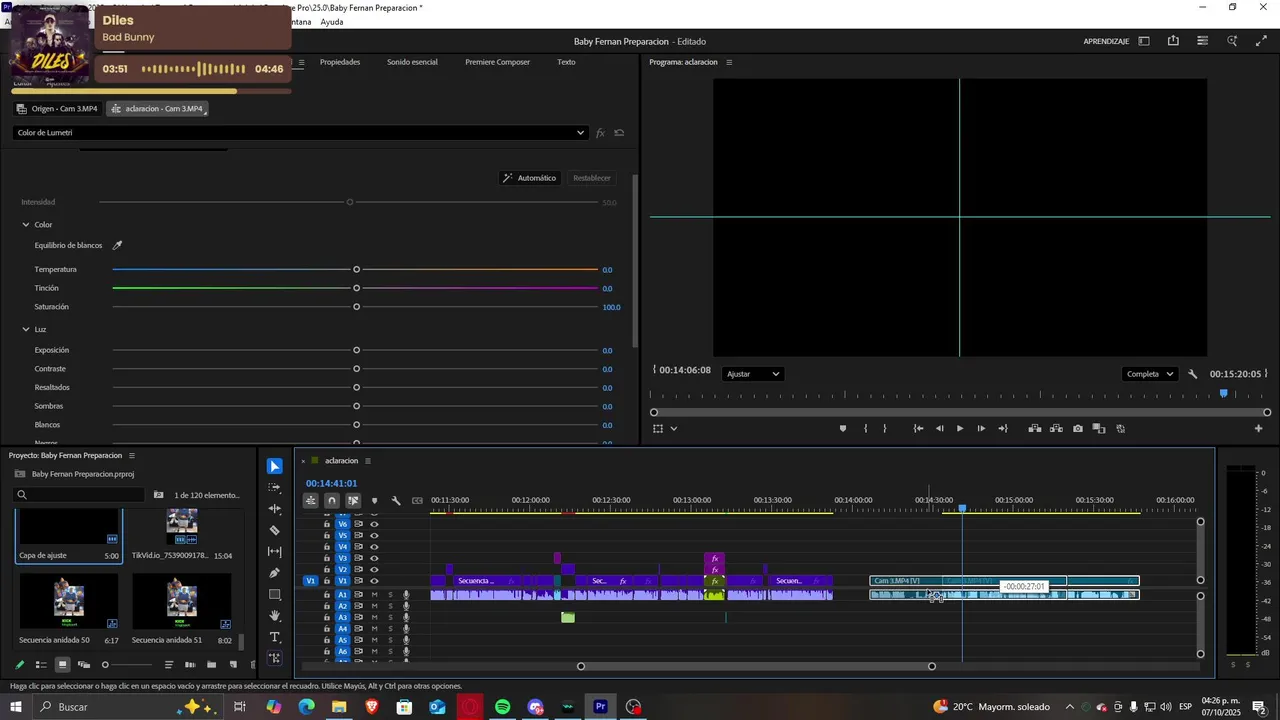Screen dimensions: 1280x720
Task: Open APRENDIZAJE workspace
Action: [1106, 41]
